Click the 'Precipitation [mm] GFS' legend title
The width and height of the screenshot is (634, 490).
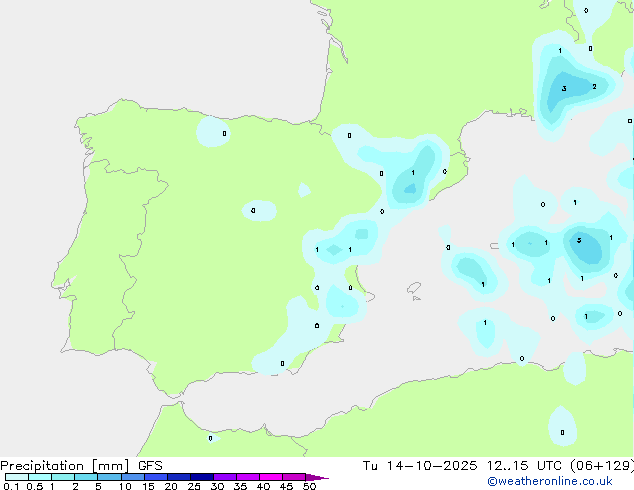tap(81, 466)
